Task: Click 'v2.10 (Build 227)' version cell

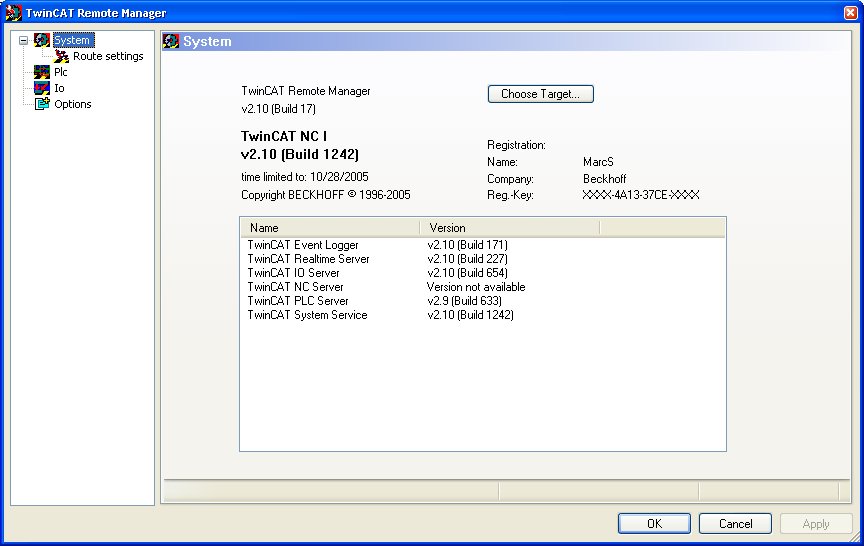Action: pos(467,259)
